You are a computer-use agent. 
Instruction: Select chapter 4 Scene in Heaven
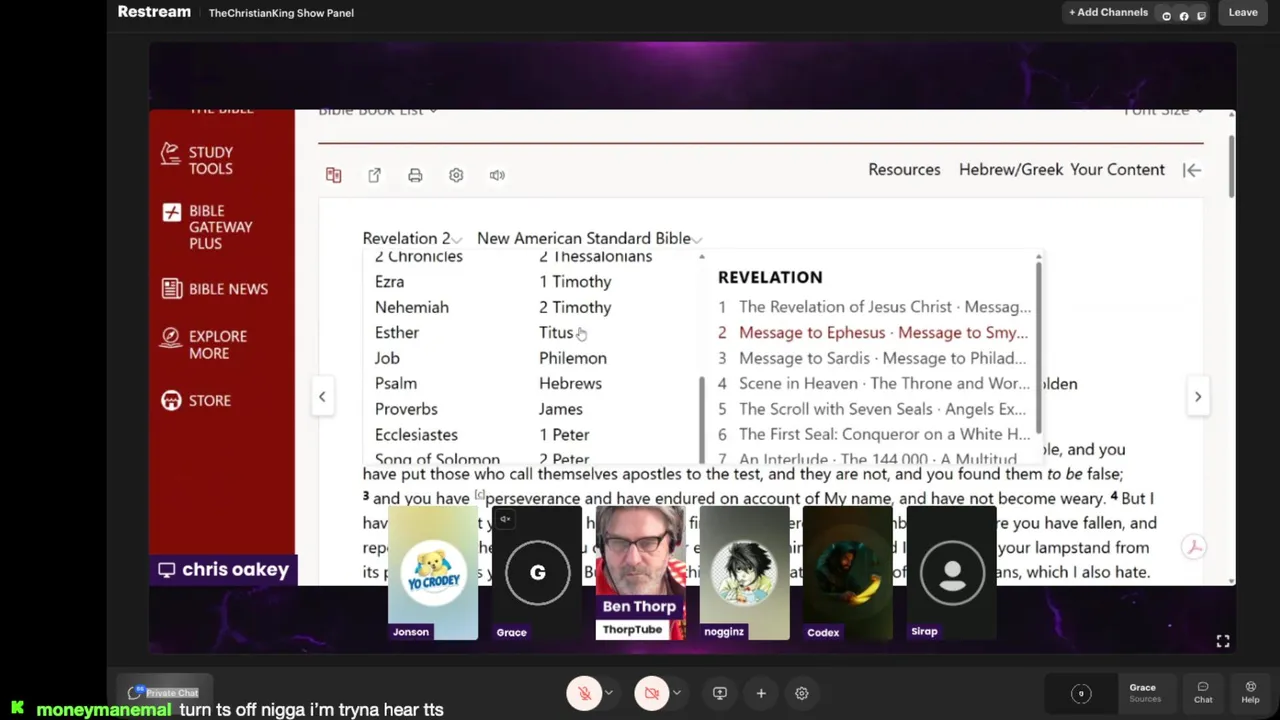click(x=874, y=384)
